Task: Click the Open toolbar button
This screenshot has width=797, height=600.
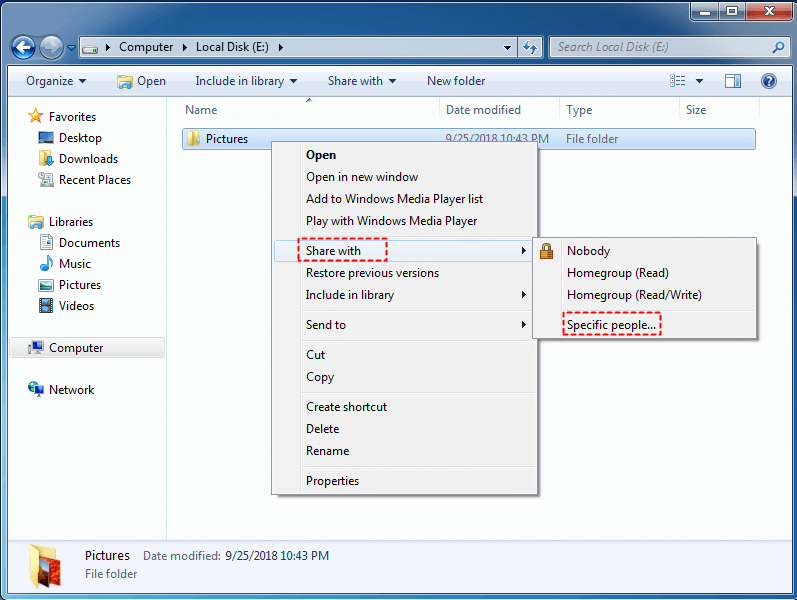Action: point(141,81)
